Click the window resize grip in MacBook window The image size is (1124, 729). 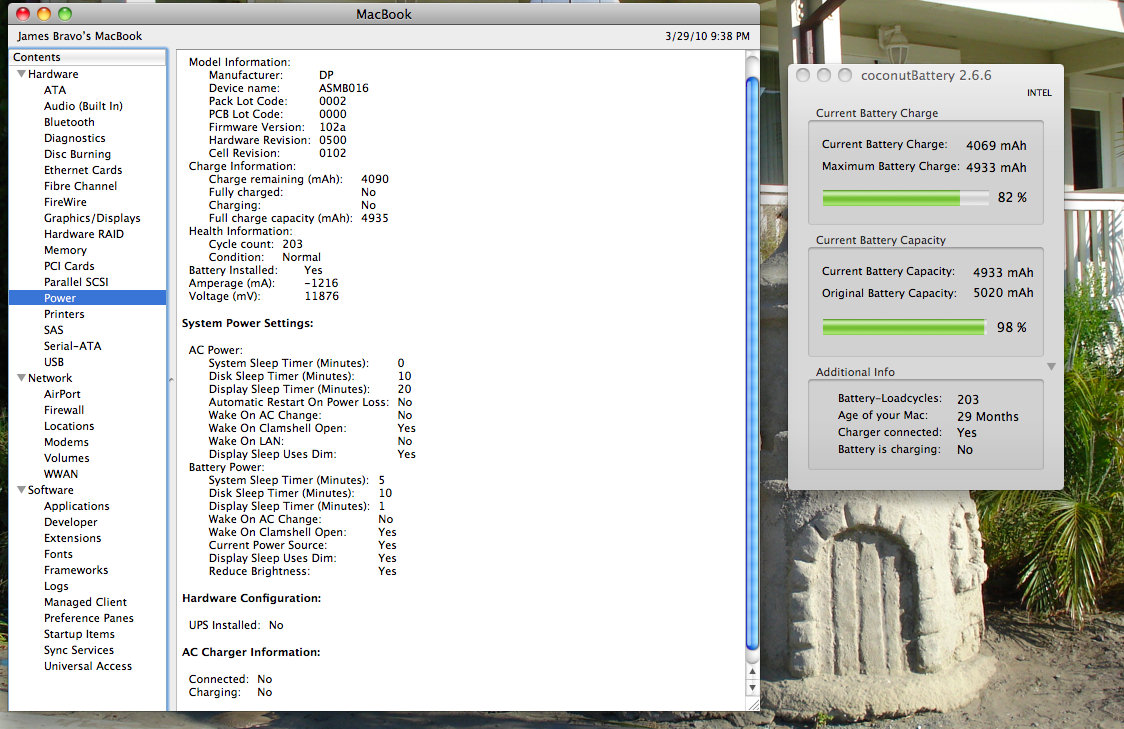[753, 704]
